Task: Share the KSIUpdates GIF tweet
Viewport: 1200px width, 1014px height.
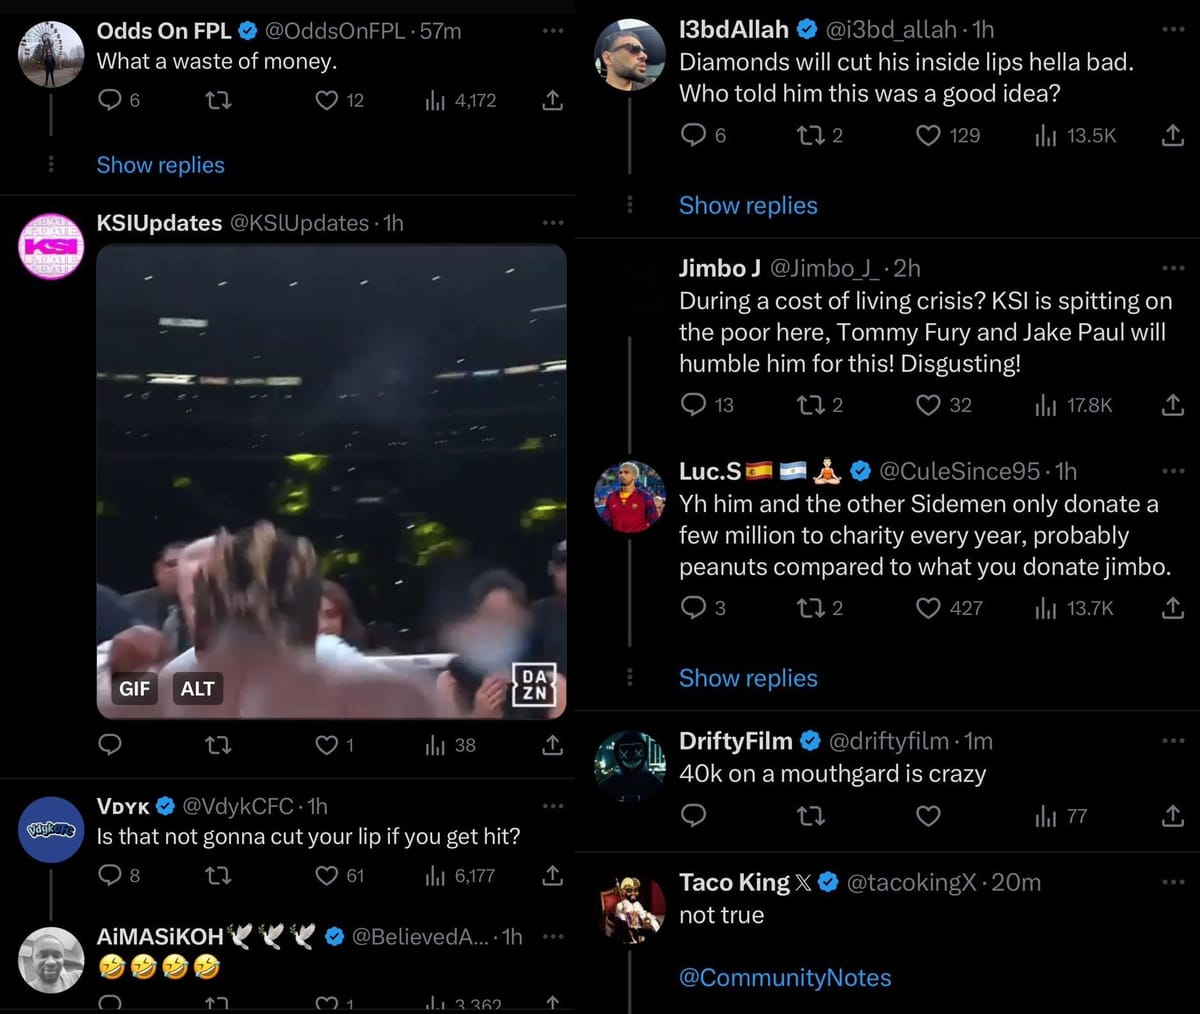Action: 552,745
